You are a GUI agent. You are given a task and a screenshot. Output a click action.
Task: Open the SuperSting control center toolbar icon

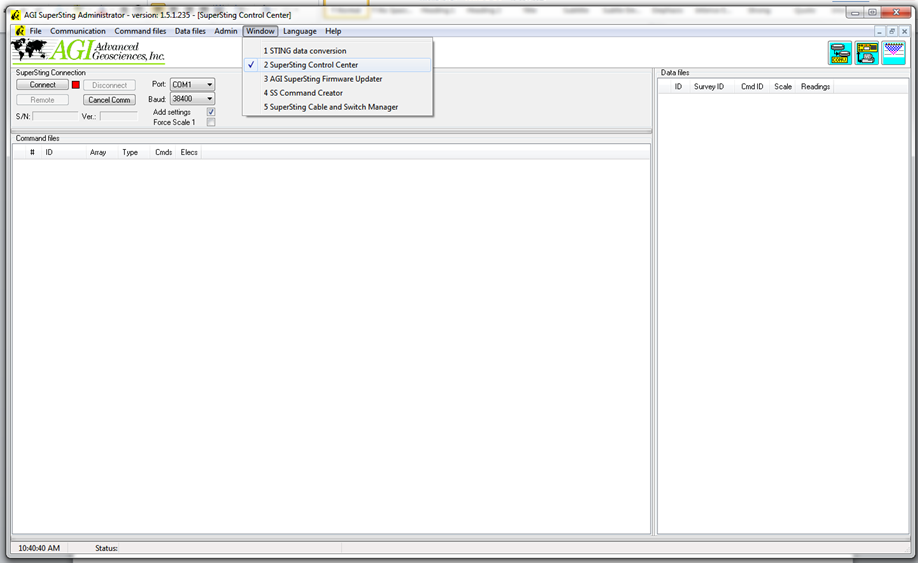click(866, 53)
